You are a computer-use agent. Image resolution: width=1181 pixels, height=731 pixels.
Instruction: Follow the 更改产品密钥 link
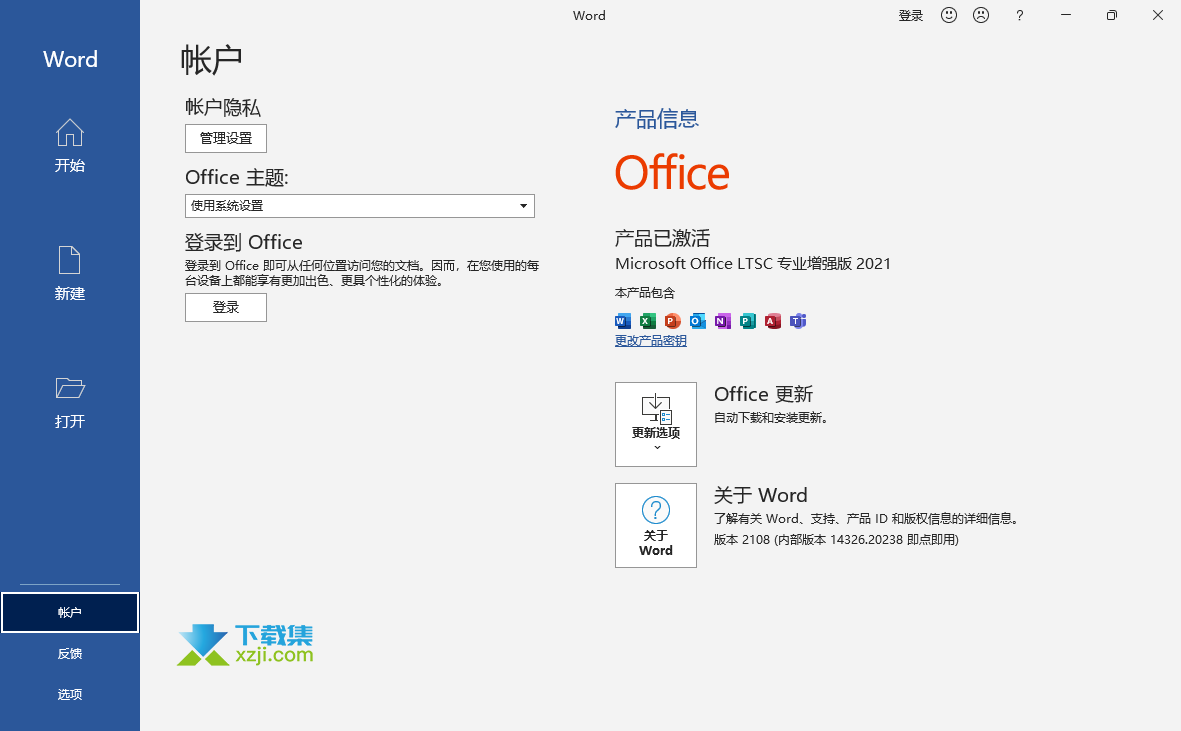[x=651, y=341]
